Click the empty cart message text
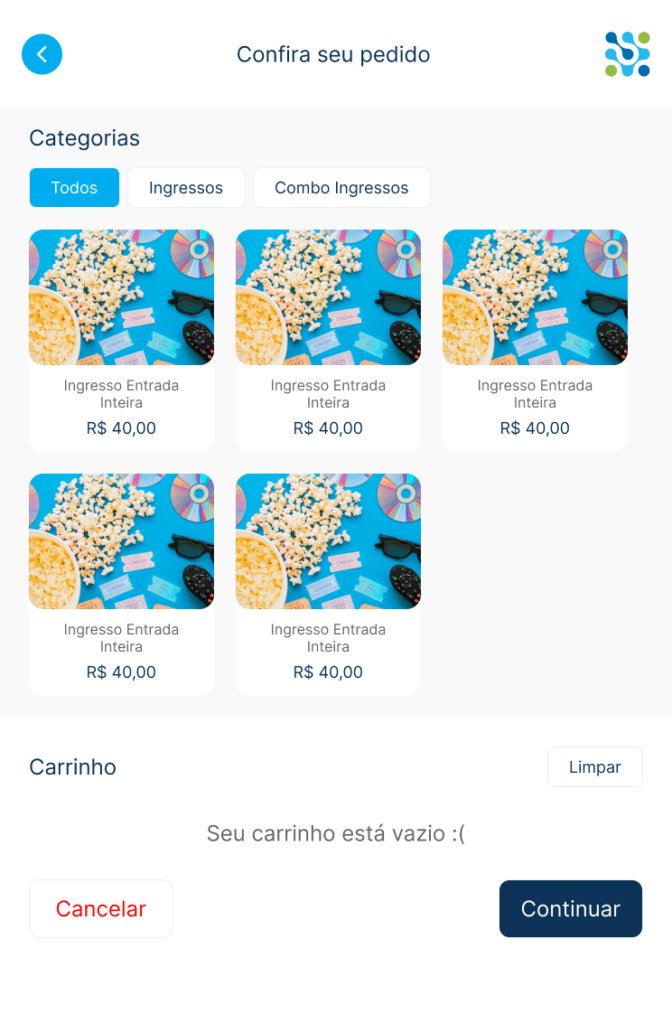The width and height of the screenshot is (672, 1024). coord(336,833)
